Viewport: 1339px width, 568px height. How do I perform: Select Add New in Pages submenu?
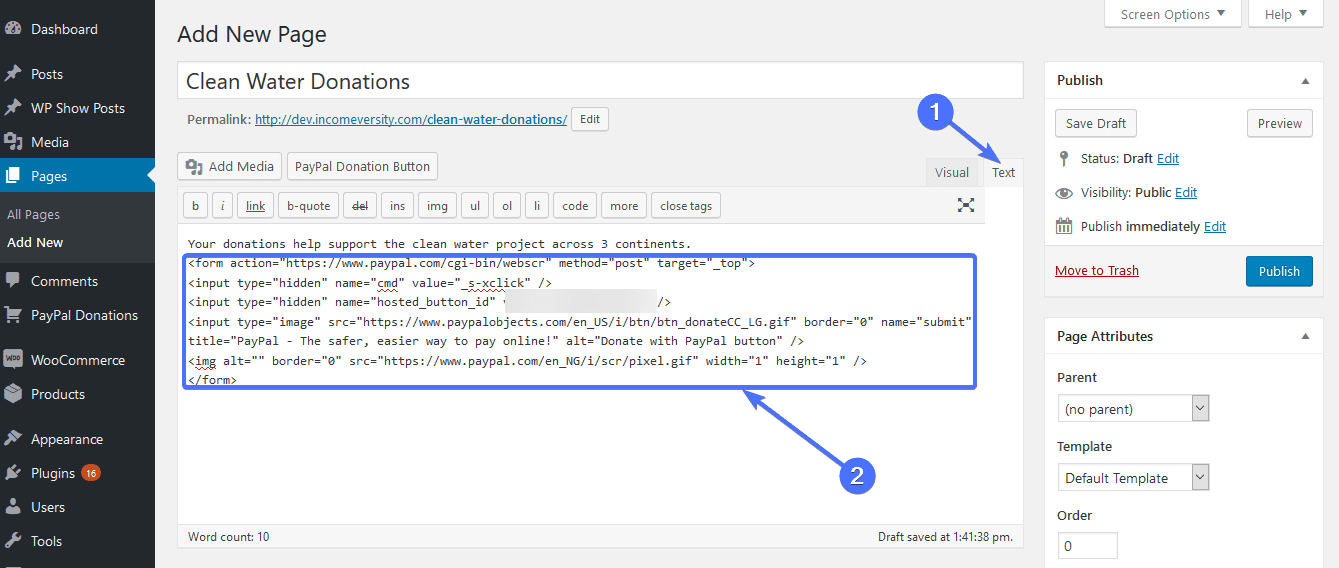pyautogui.click(x=35, y=242)
